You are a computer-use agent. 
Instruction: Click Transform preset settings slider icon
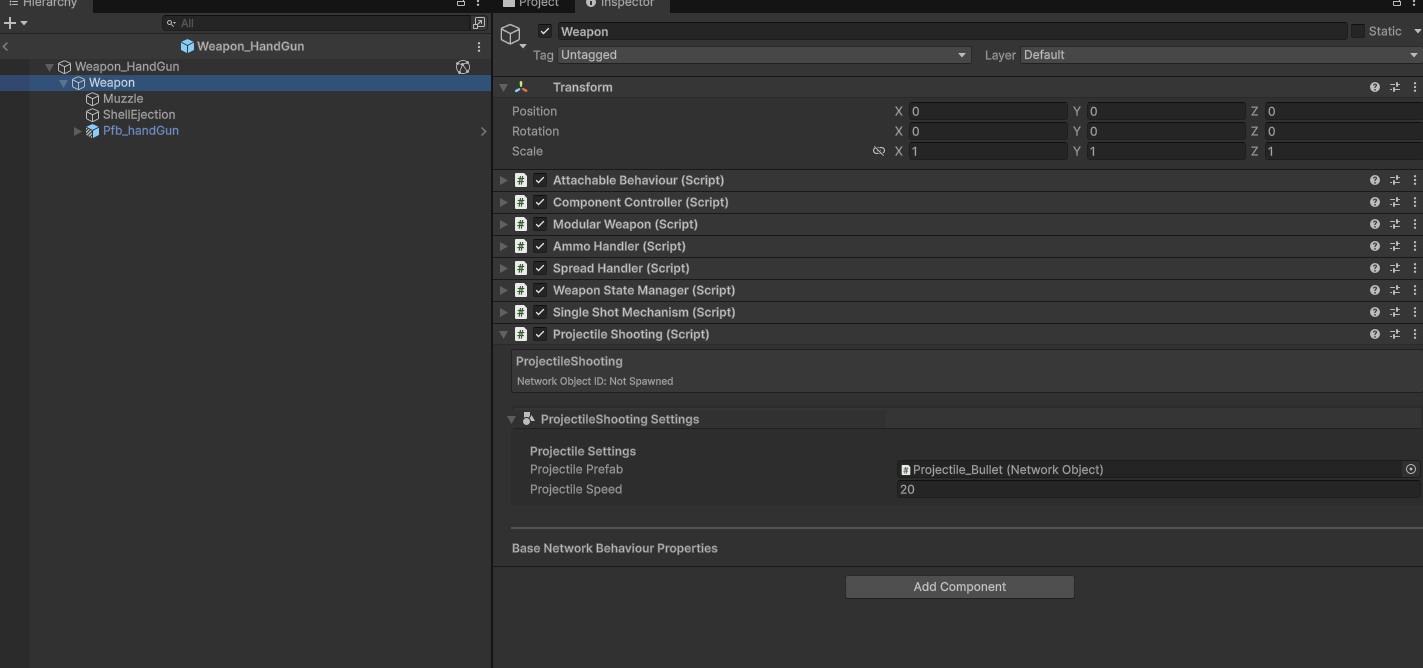(1395, 88)
